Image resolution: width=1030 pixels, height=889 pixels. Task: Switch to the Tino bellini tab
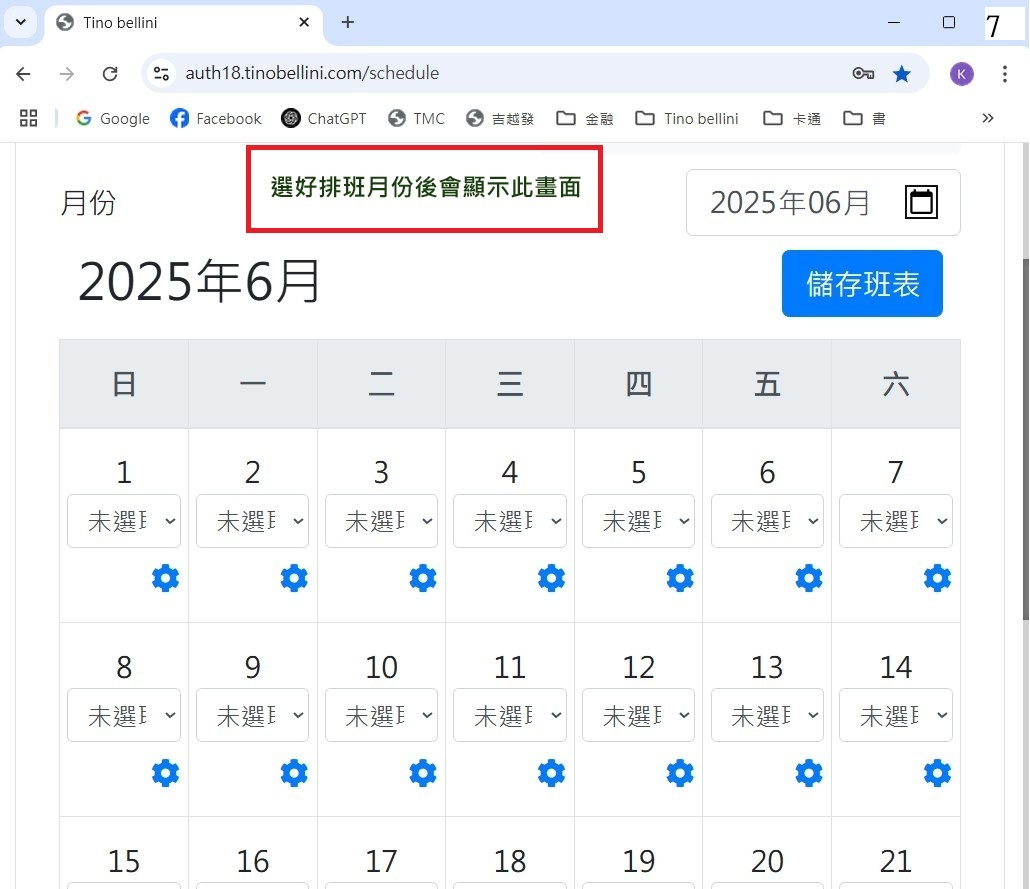click(180, 22)
